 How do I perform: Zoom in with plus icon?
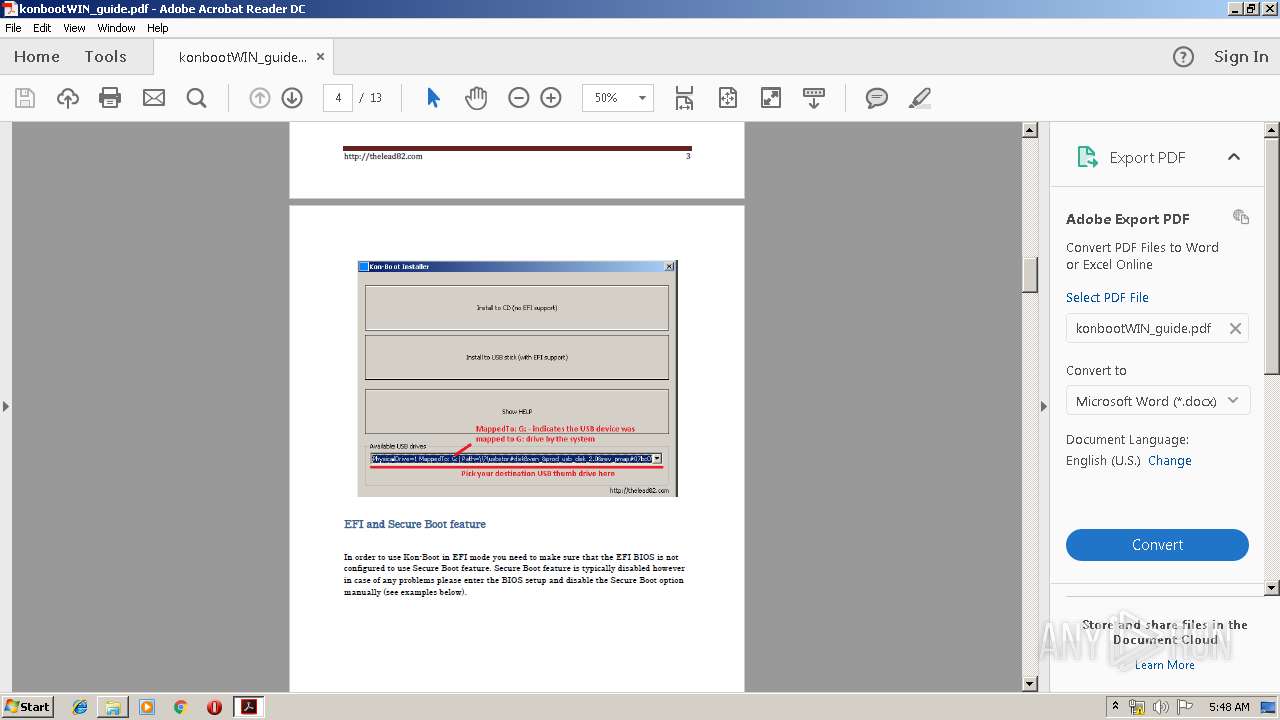pos(551,98)
